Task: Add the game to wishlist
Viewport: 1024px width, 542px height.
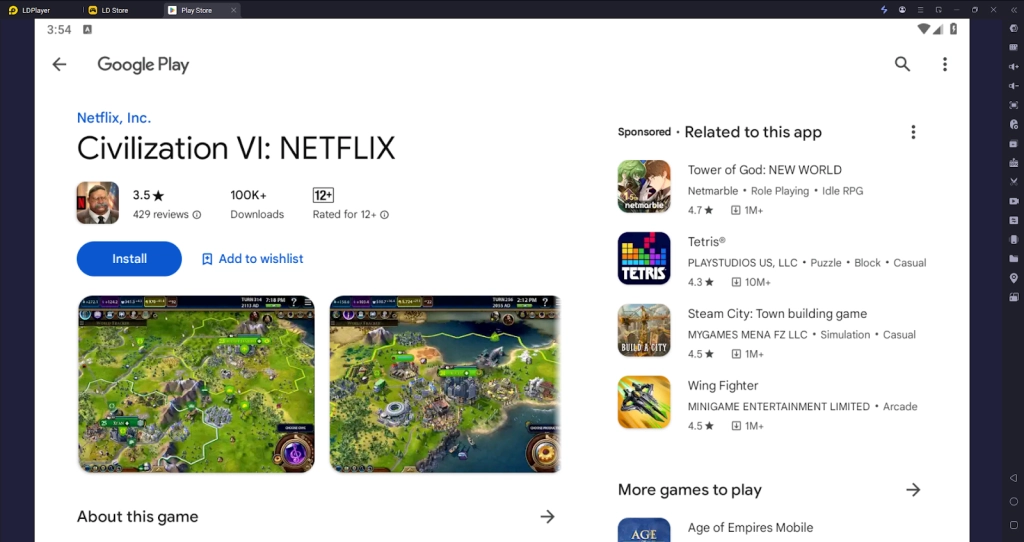Action: click(x=252, y=259)
